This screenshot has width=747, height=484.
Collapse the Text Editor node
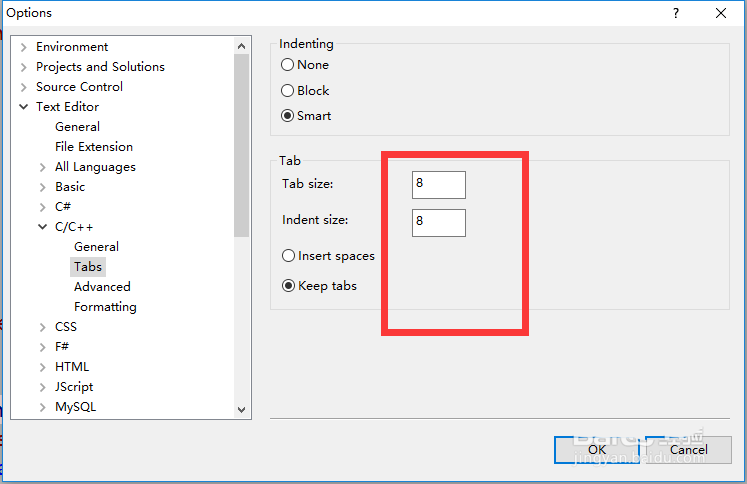coord(23,107)
